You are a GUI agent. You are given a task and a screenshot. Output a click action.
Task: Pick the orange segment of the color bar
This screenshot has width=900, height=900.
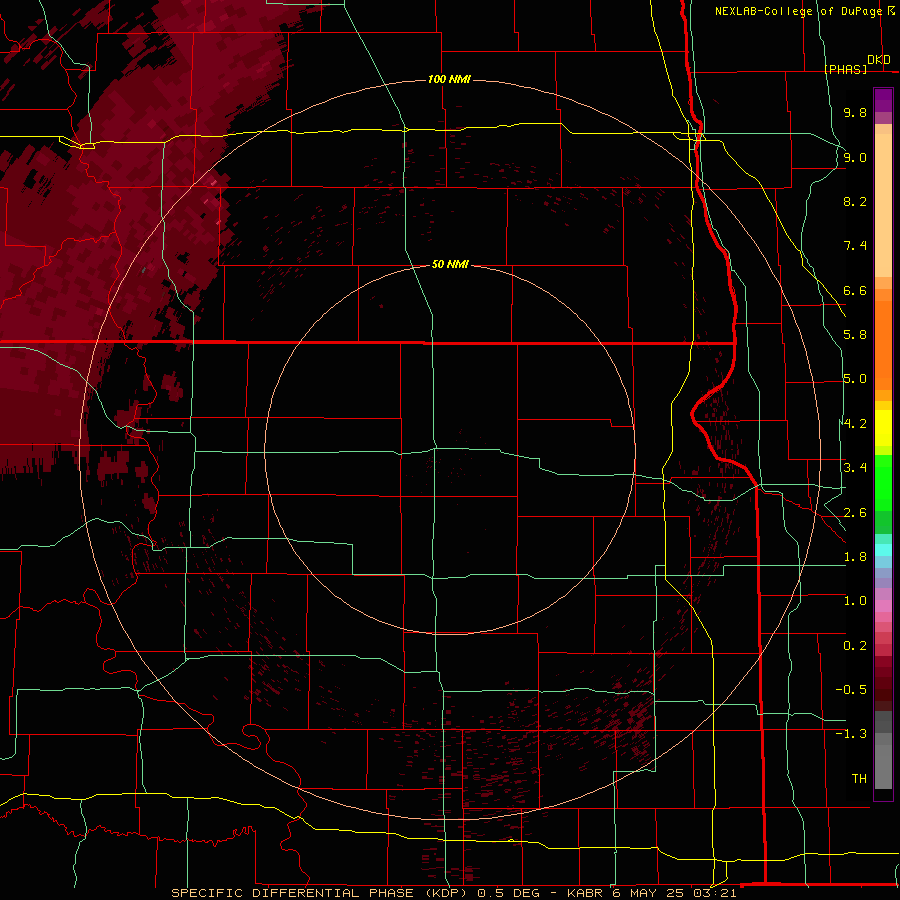(883, 344)
